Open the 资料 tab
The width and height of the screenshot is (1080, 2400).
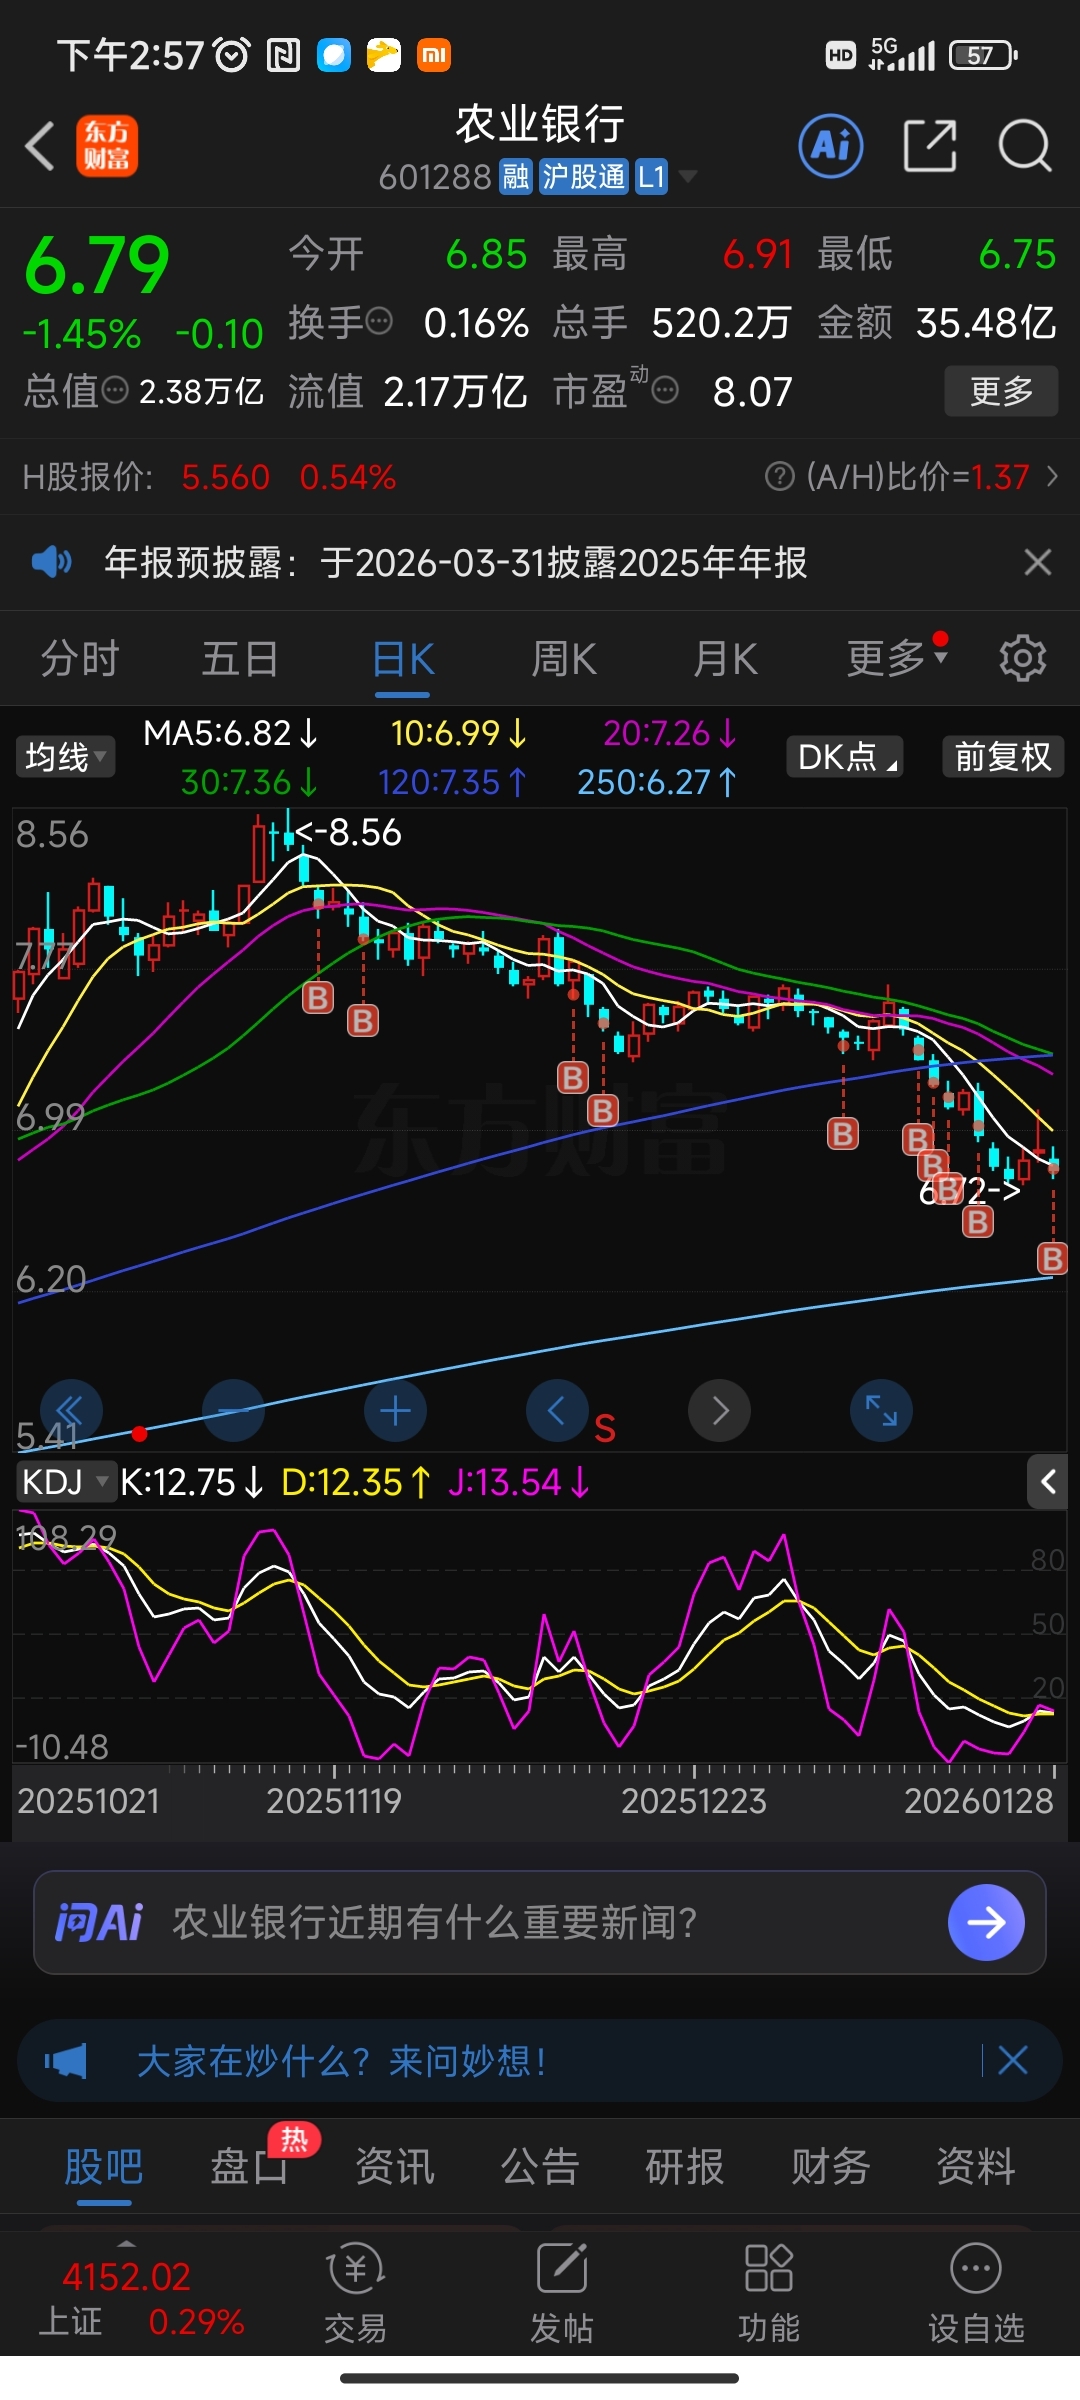click(x=976, y=2167)
